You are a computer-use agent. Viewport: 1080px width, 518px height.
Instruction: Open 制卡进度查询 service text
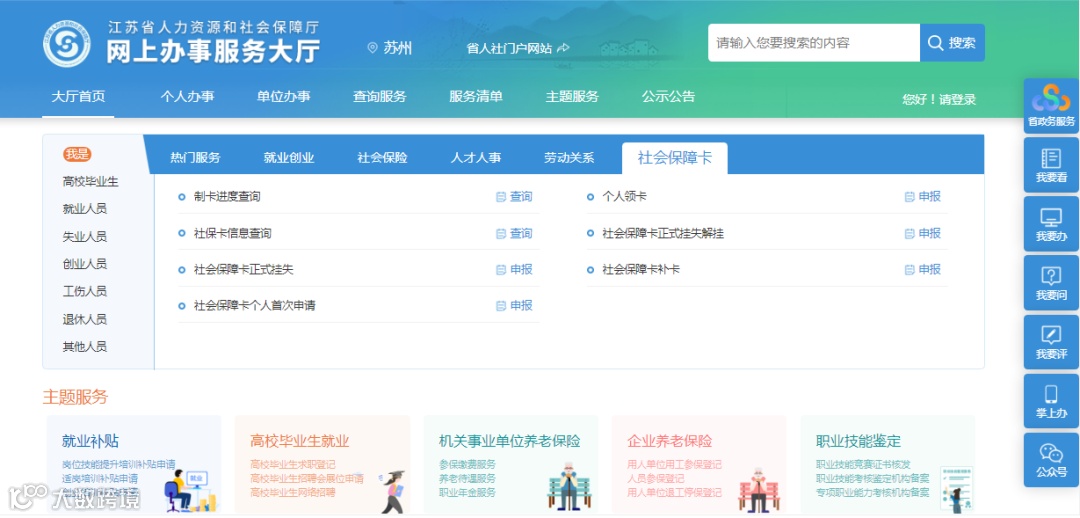coord(227,197)
